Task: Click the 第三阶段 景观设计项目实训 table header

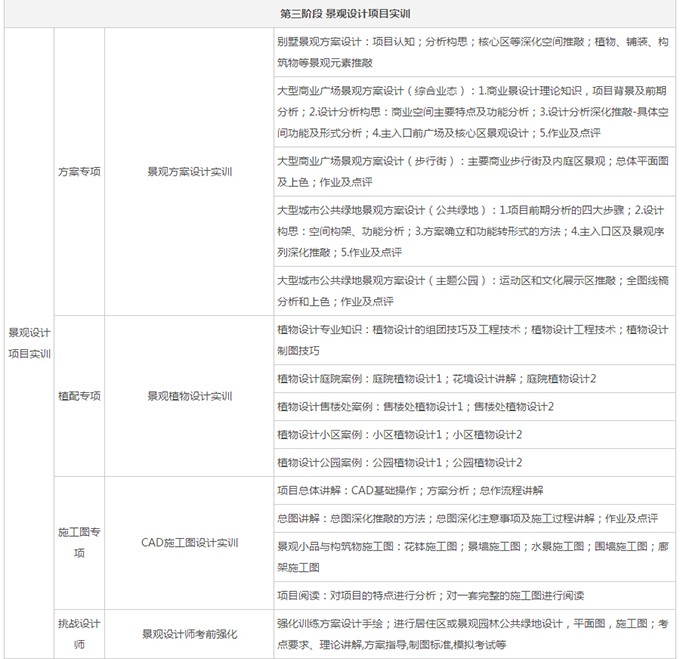Action: 340,14
